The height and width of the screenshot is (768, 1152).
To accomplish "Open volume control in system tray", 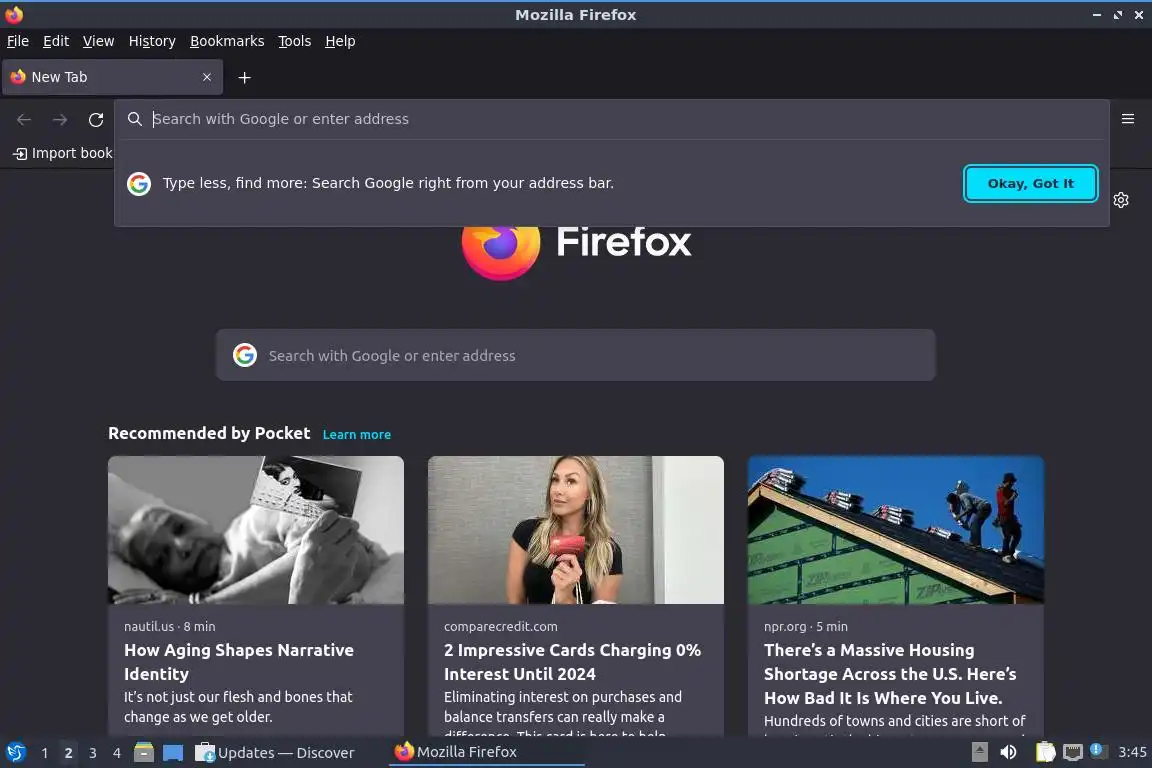I will [x=1008, y=752].
